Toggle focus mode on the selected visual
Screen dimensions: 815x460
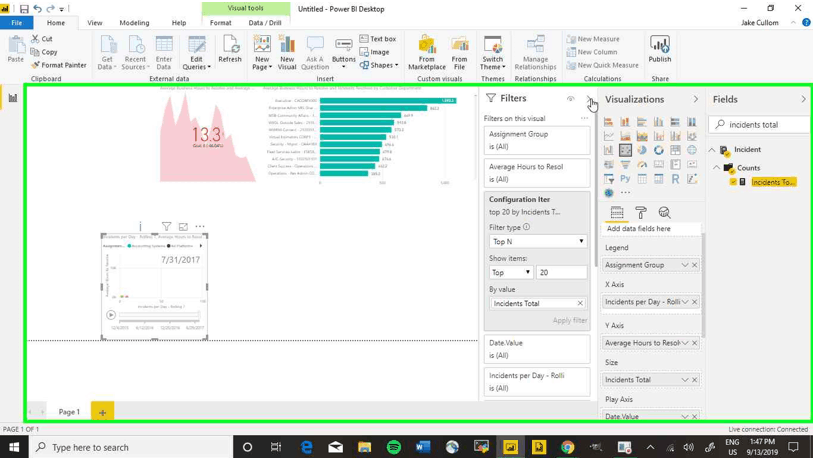[183, 227]
